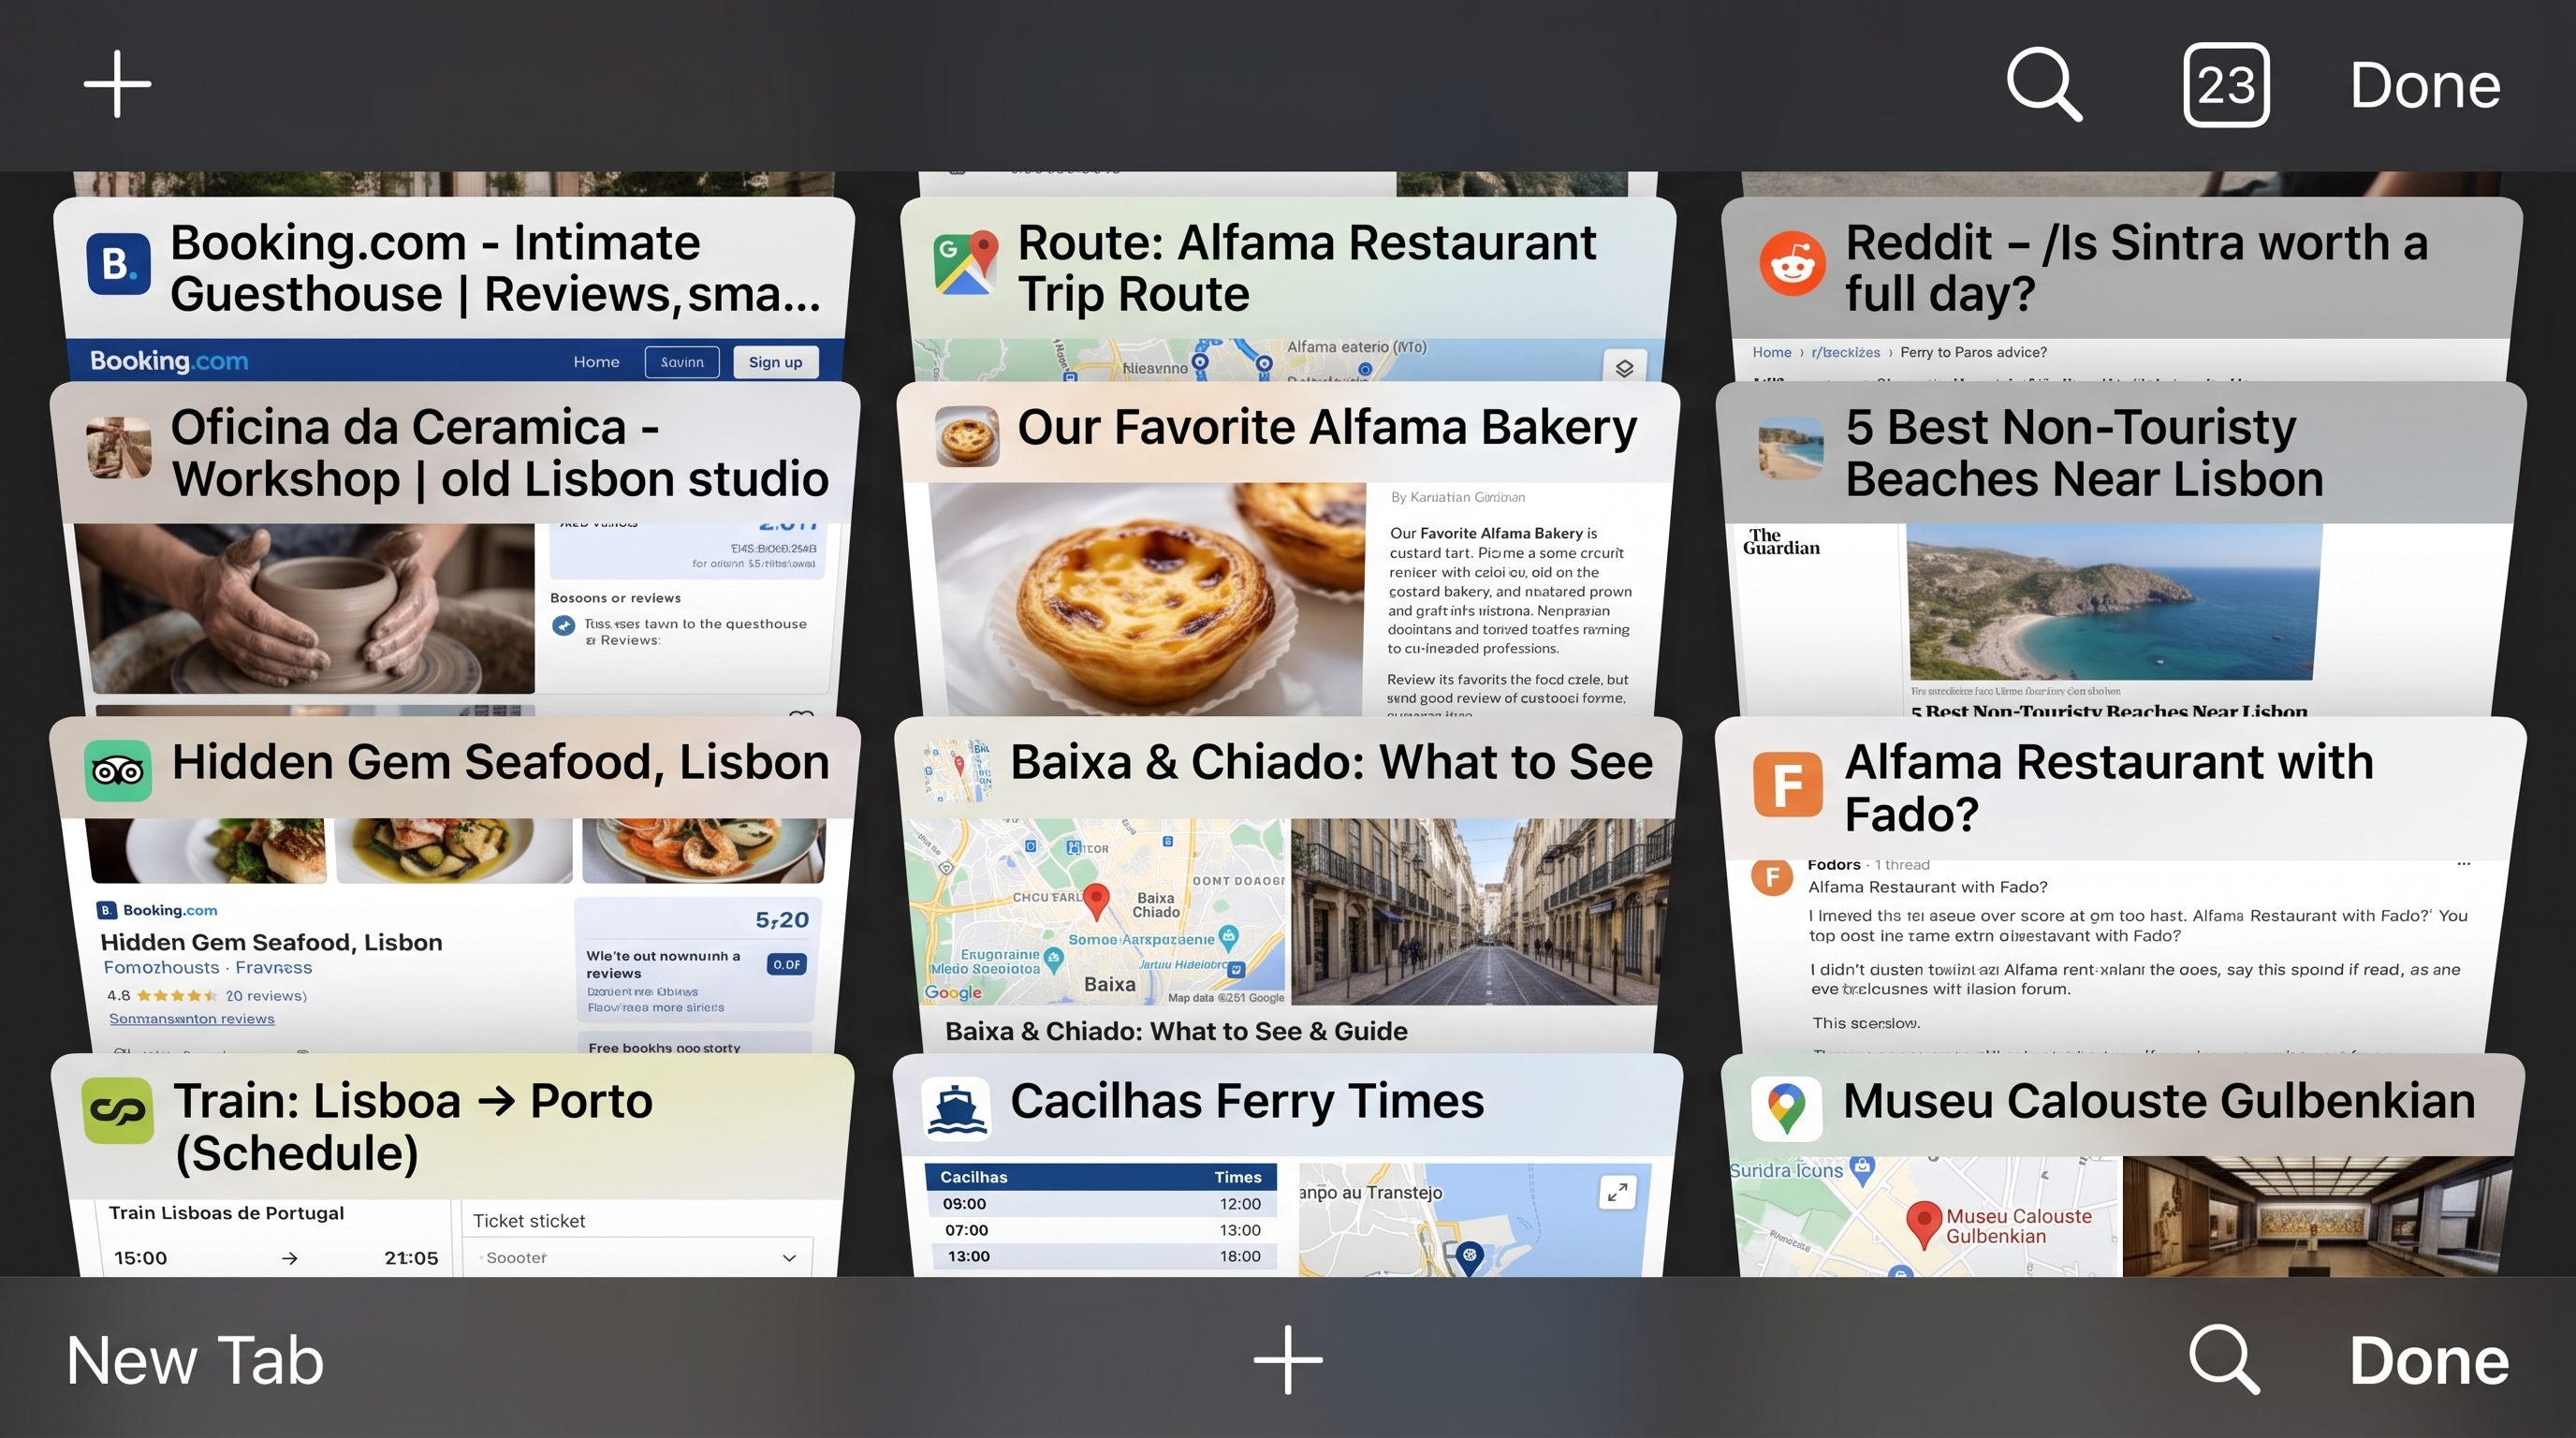This screenshot has width=2576, height=1438.
Task: Tap the beach favicon on the Non-Touristy Beaches tab
Action: [1791, 448]
